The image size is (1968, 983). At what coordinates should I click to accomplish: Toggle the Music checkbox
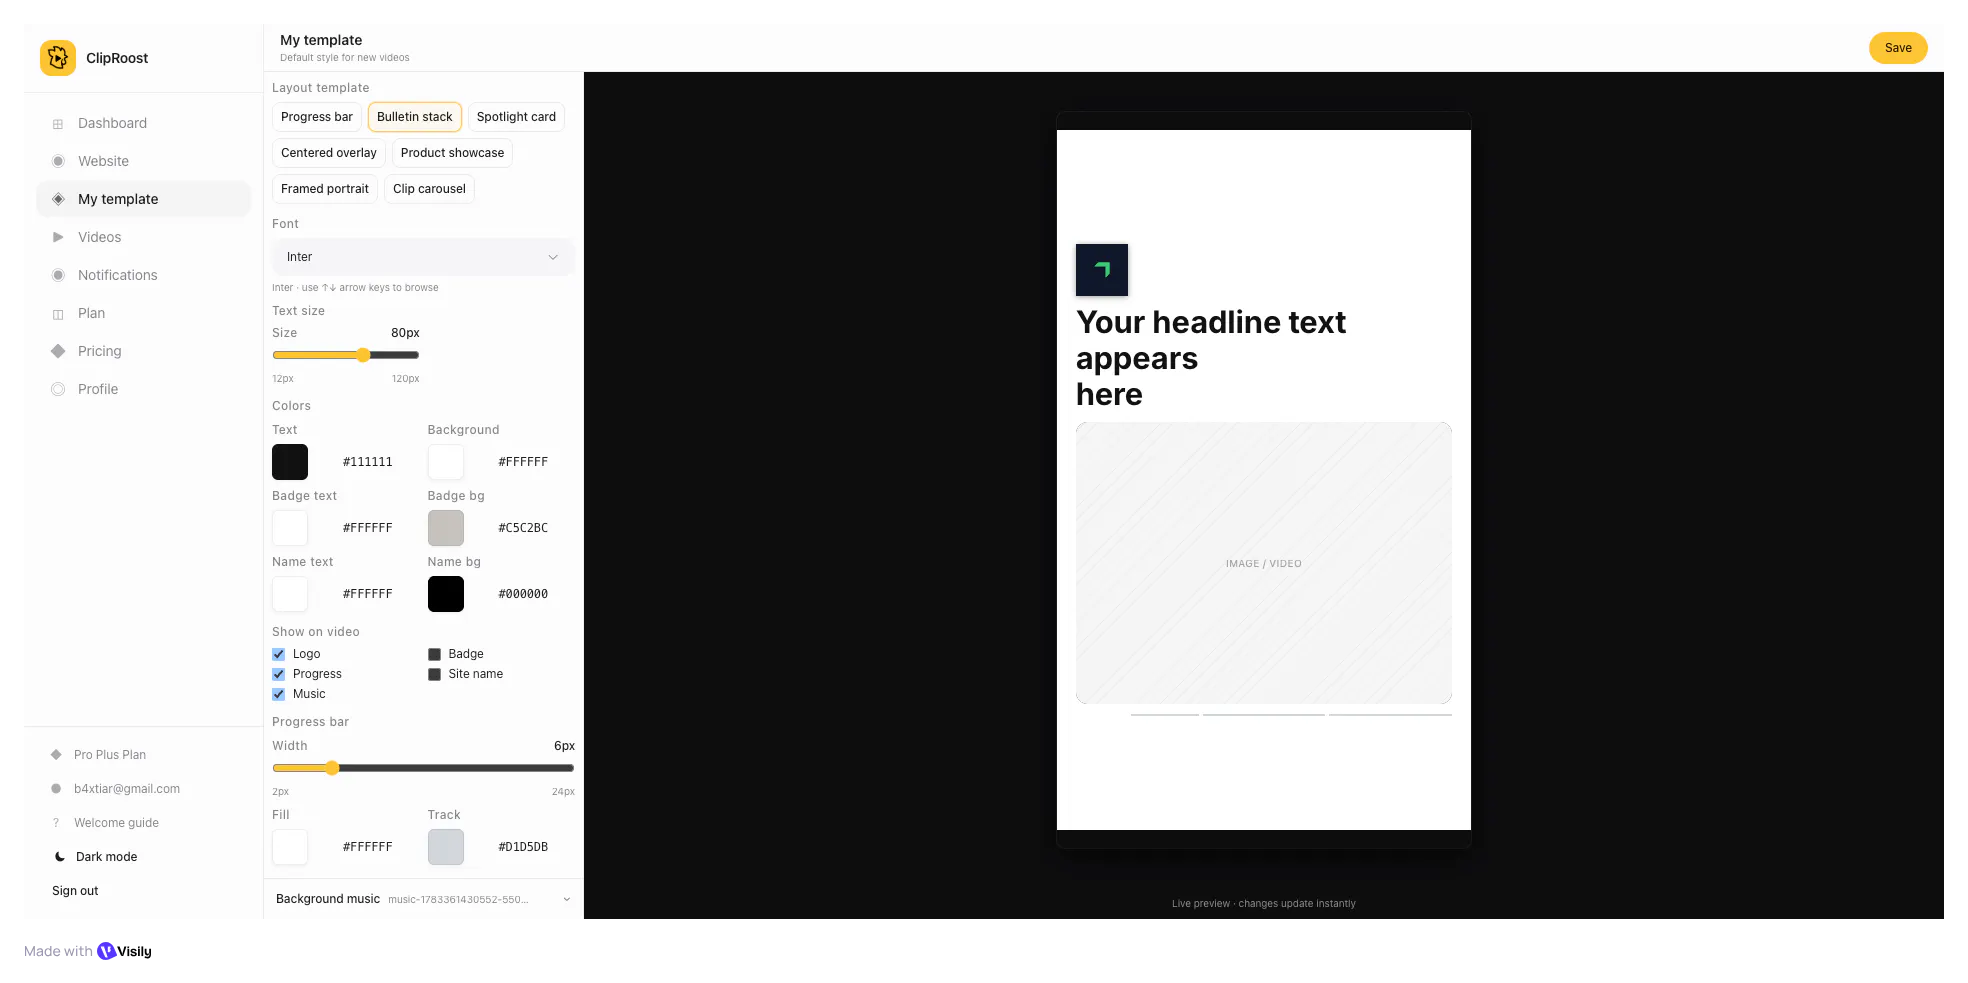279,694
